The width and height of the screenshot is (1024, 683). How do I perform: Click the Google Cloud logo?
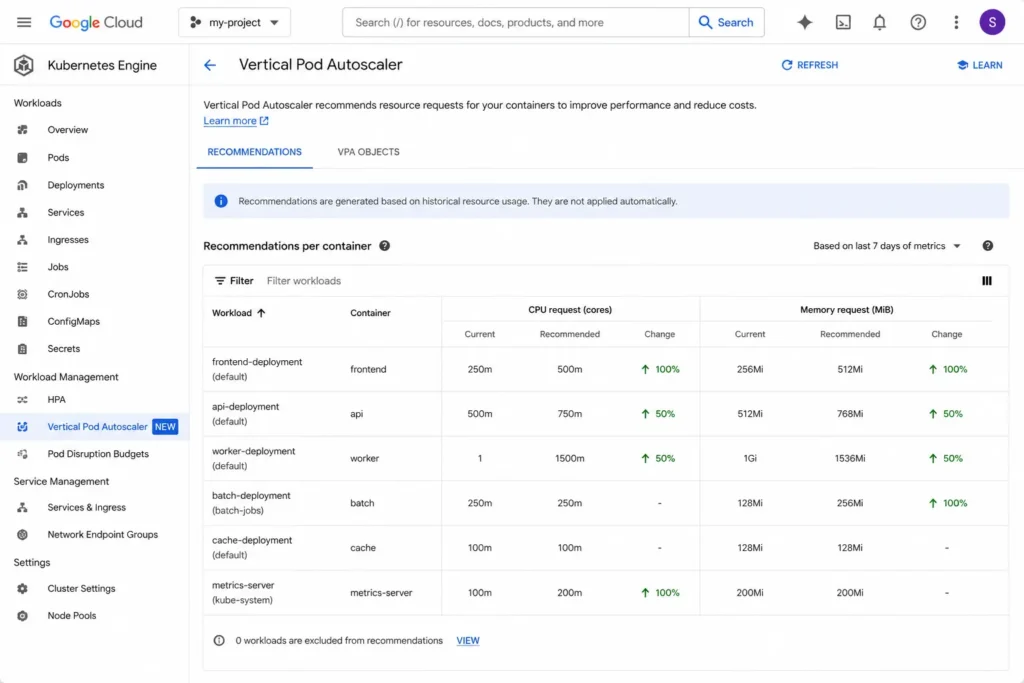[x=96, y=22]
